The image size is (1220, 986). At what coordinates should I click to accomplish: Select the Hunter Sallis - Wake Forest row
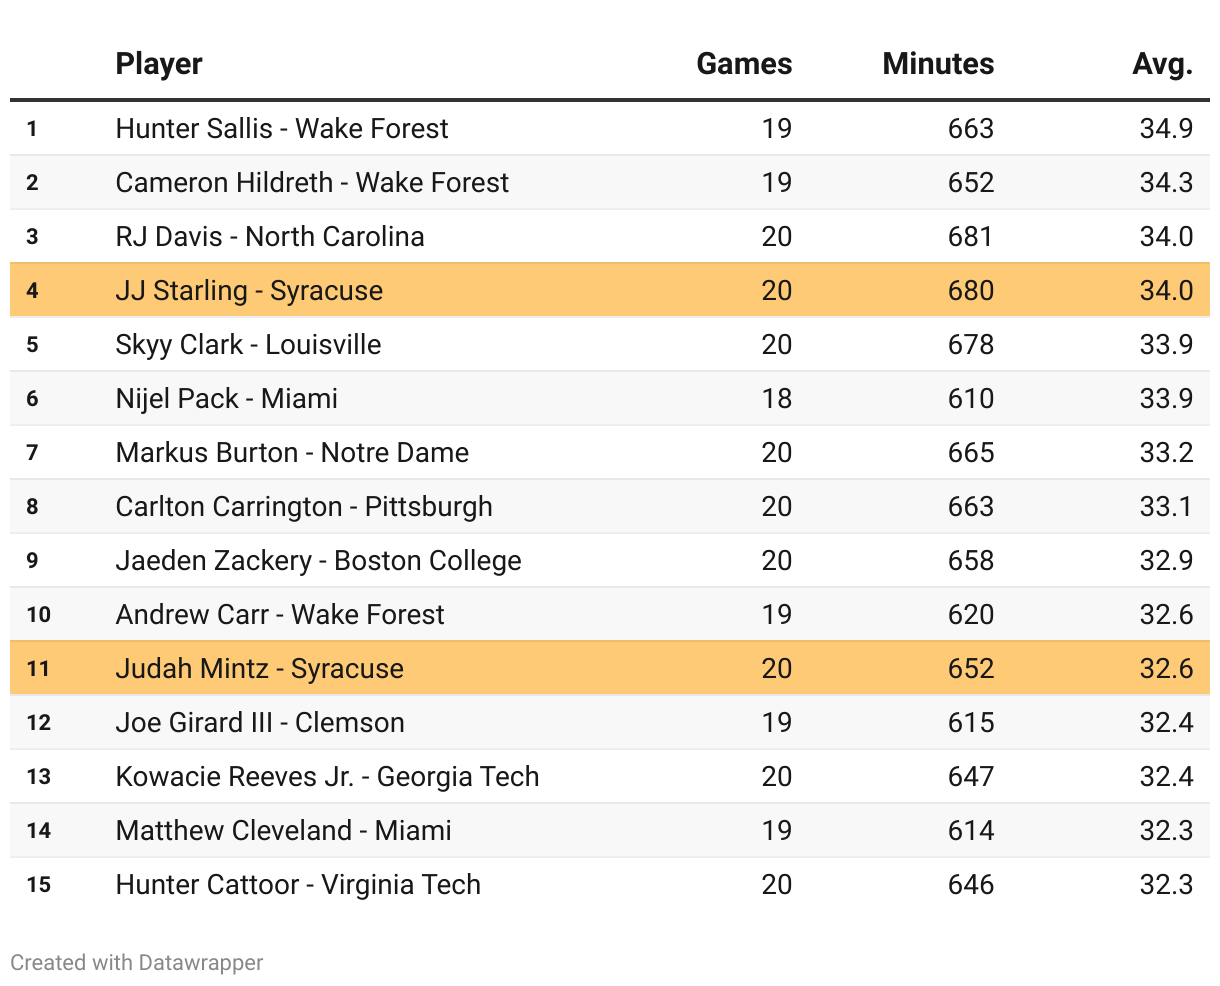click(282, 129)
